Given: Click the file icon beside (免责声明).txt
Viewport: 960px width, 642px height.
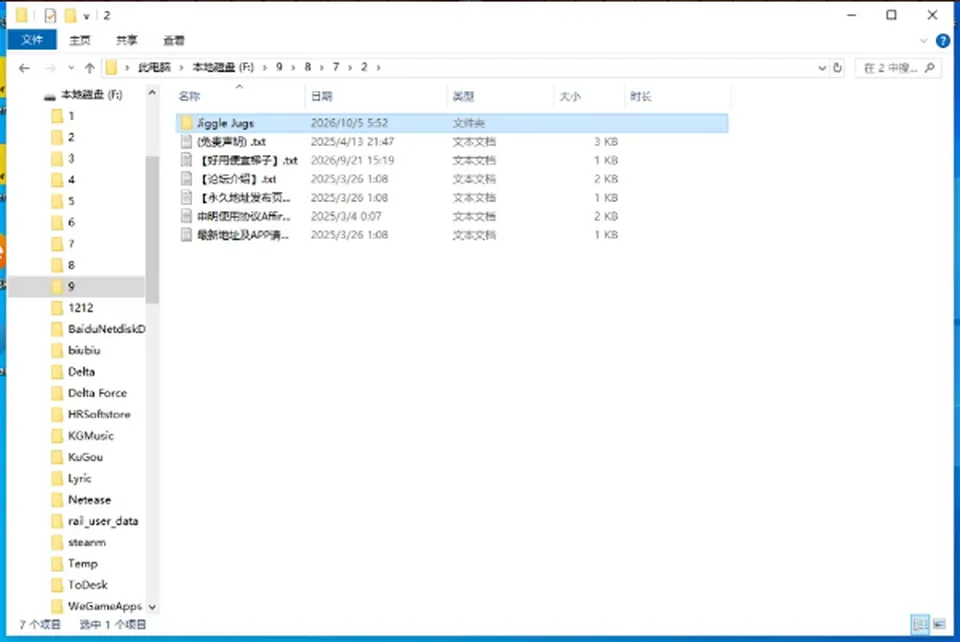Looking at the screenshot, I should 186,141.
